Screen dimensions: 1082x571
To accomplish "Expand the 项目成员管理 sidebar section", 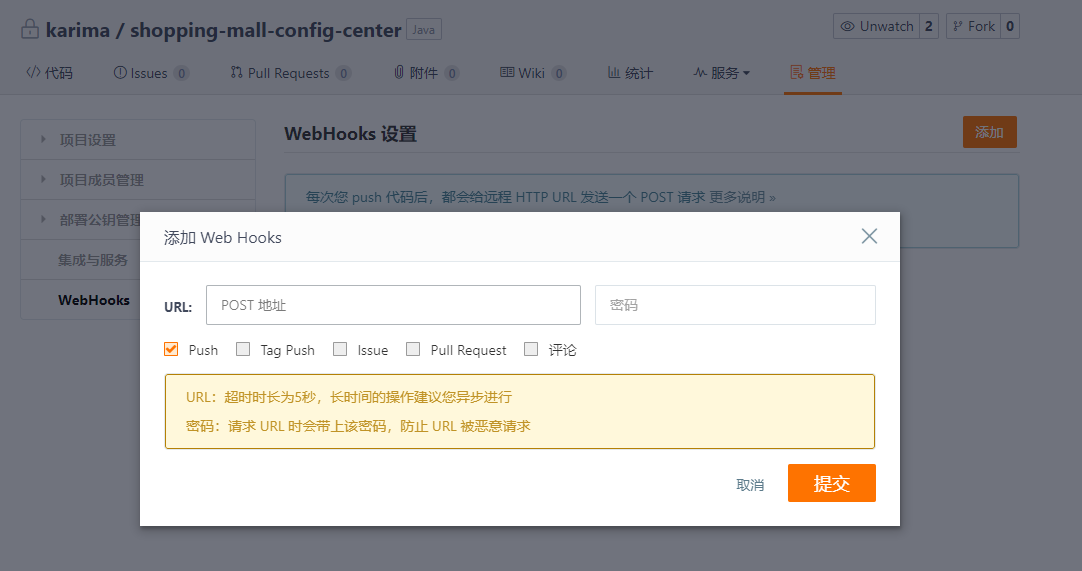I will coord(138,180).
